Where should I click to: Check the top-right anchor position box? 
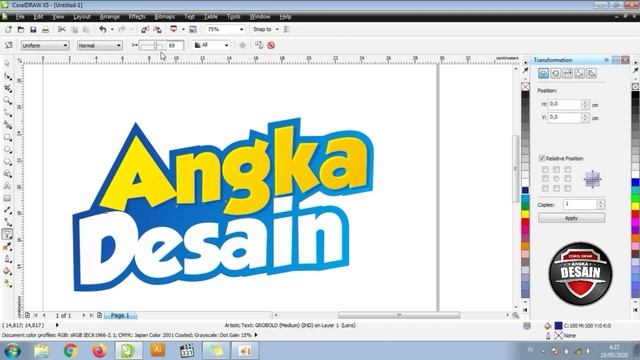(568, 169)
